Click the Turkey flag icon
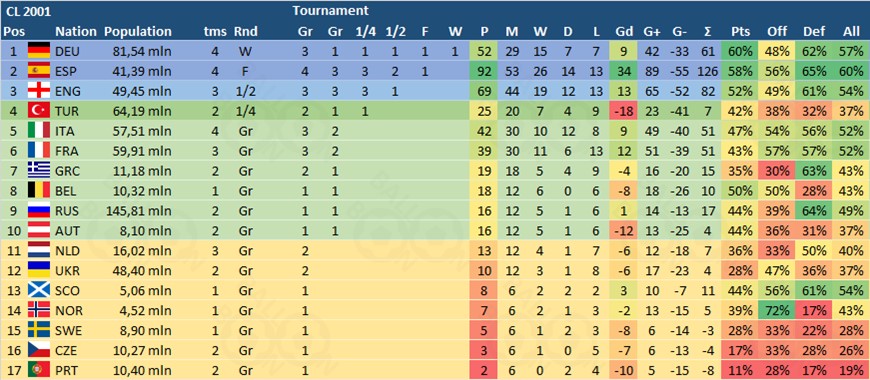 point(39,112)
